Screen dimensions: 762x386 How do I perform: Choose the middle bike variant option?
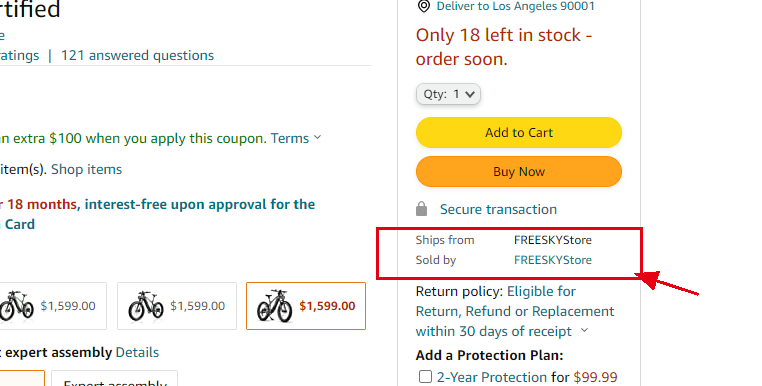coord(177,306)
